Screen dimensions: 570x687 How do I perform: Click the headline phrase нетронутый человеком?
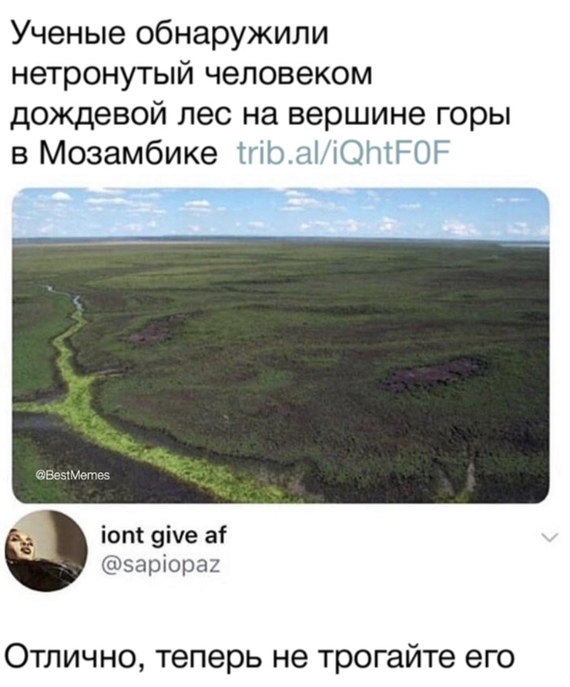pos(191,74)
